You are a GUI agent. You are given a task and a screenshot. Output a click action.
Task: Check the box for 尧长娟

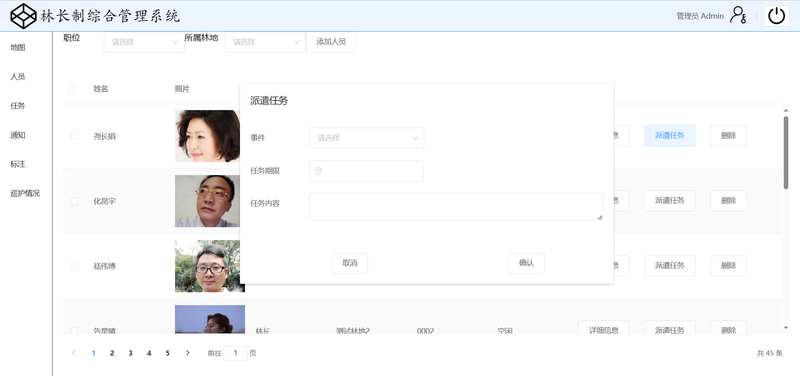point(74,136)
